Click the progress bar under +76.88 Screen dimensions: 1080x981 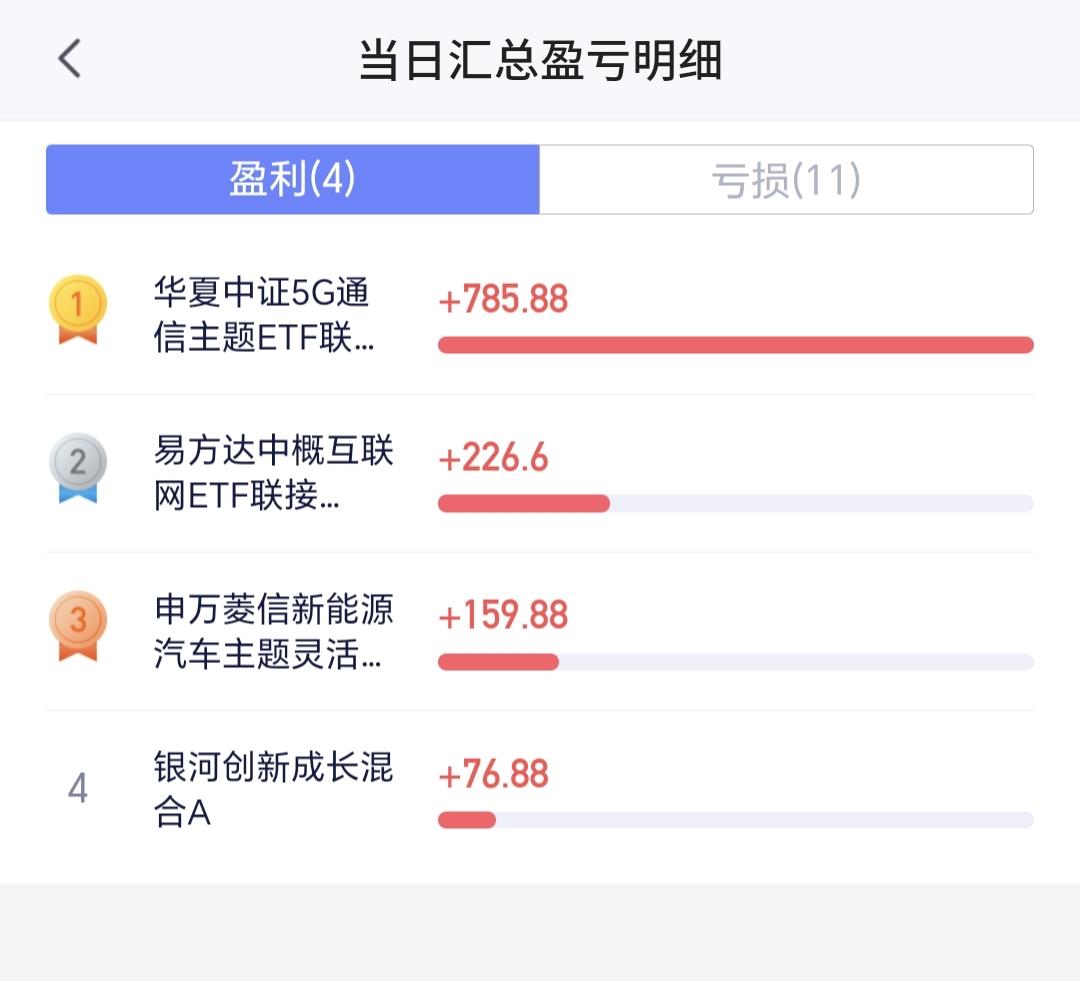735,820
